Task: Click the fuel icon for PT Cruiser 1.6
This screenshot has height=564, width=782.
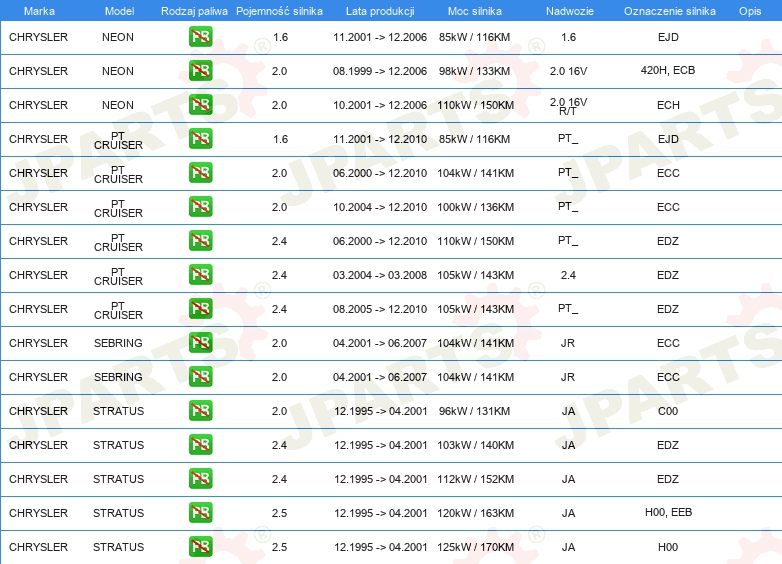Action: (200, 139)
